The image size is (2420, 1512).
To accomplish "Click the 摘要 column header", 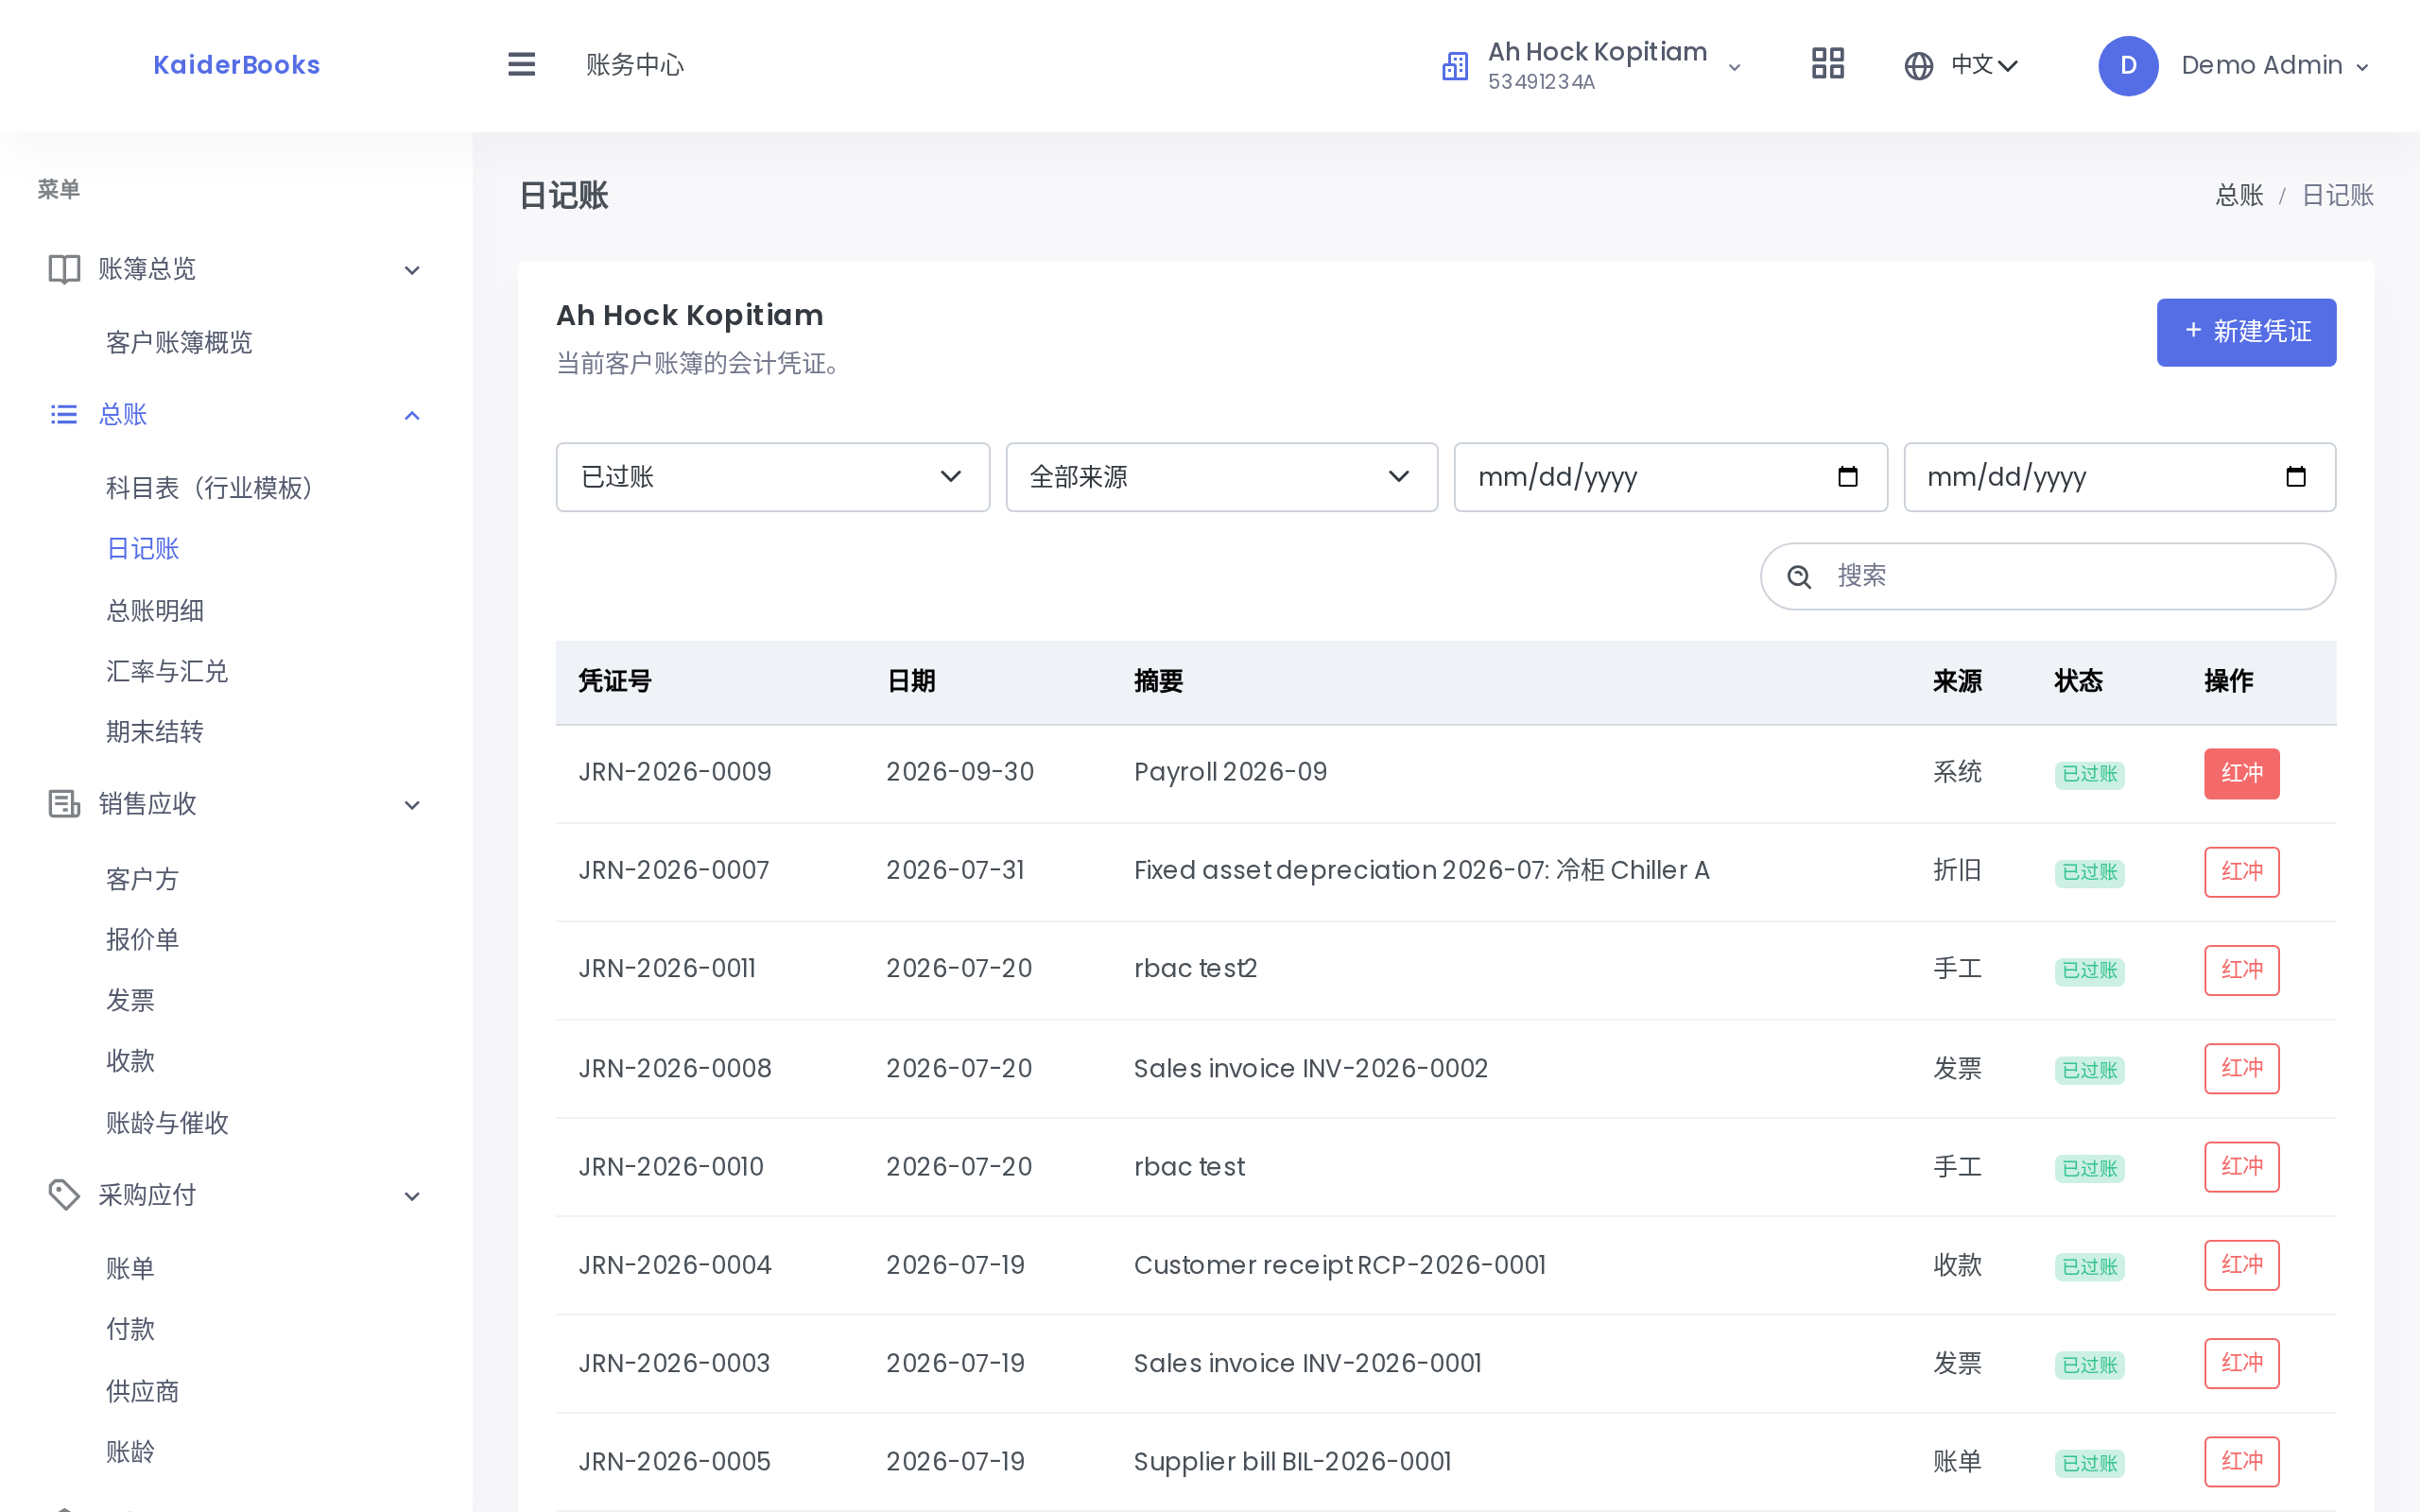I will 1158,681.
